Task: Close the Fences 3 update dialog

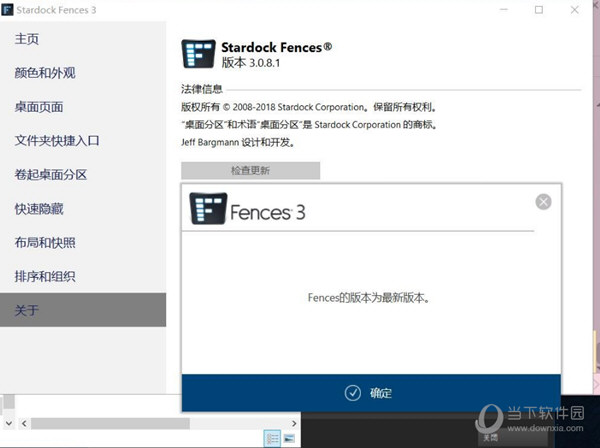Action: pos(543,202)
